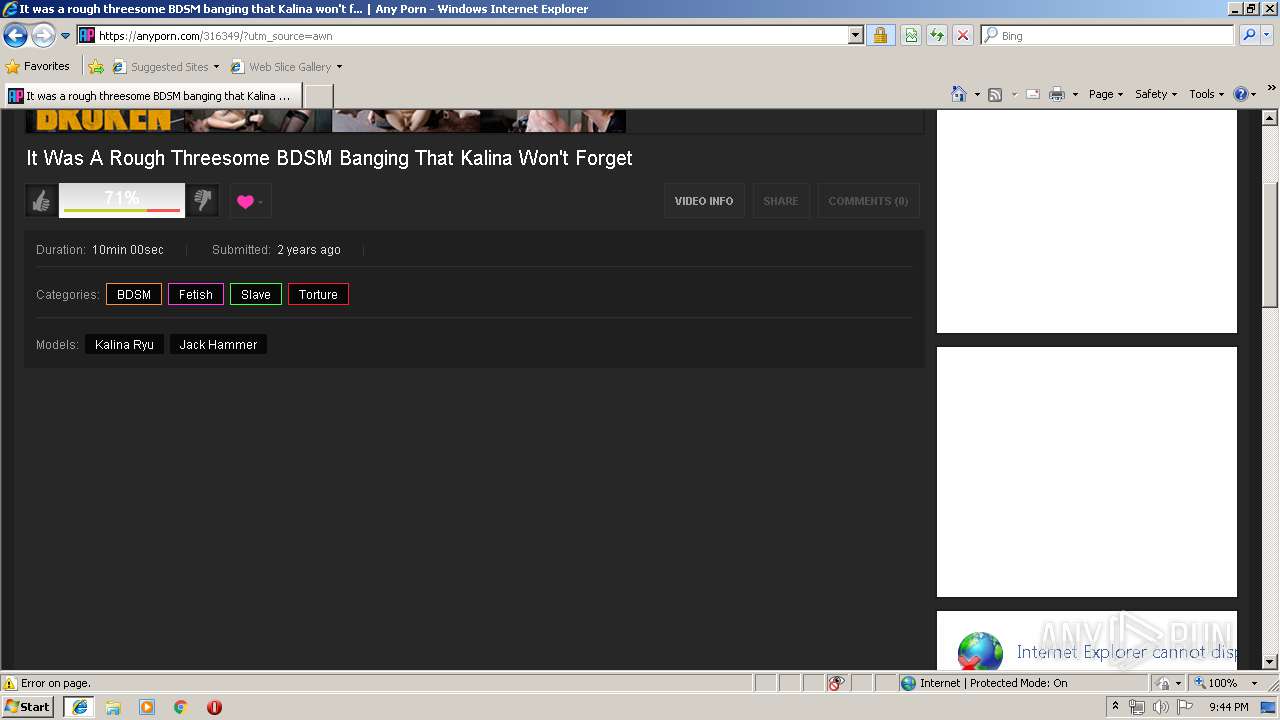Click the vertical scrollbar thumb
1280x720 pixels.
click(1270, 245)
